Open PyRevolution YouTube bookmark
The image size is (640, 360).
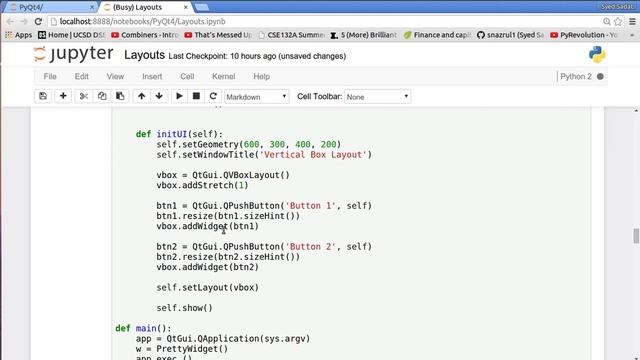[584, 35]
